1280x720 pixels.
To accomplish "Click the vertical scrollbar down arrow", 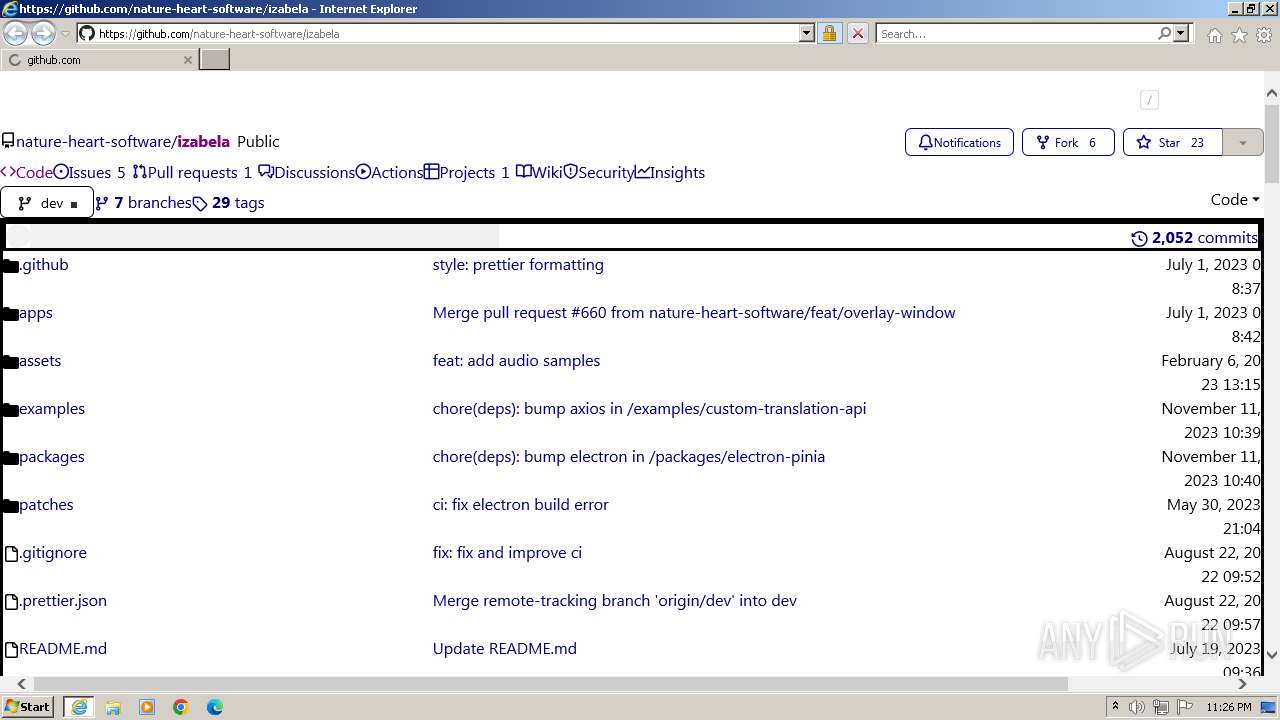I will point(1272,656).
